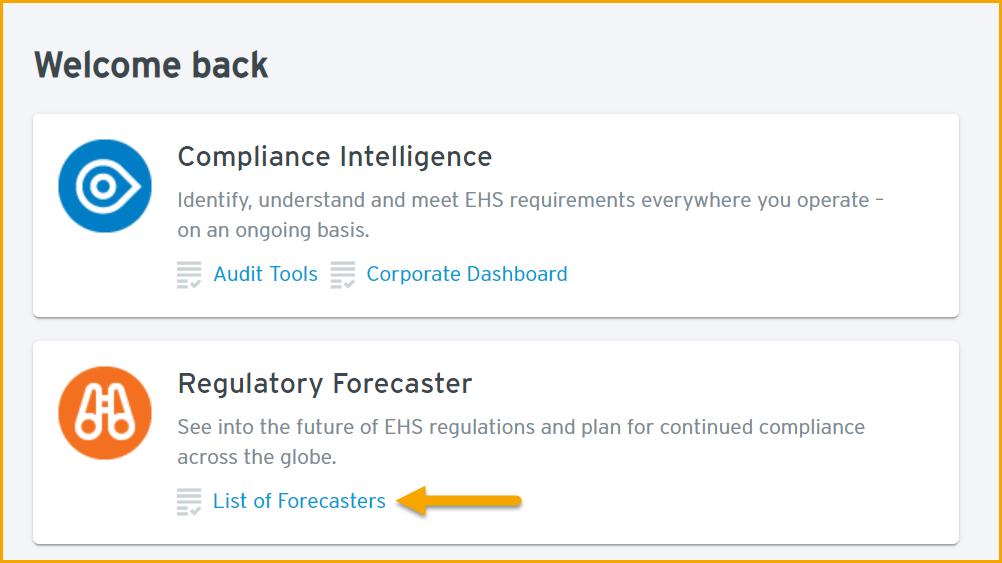Click empty space right of the orange arrow

click(x=735, y=501)
